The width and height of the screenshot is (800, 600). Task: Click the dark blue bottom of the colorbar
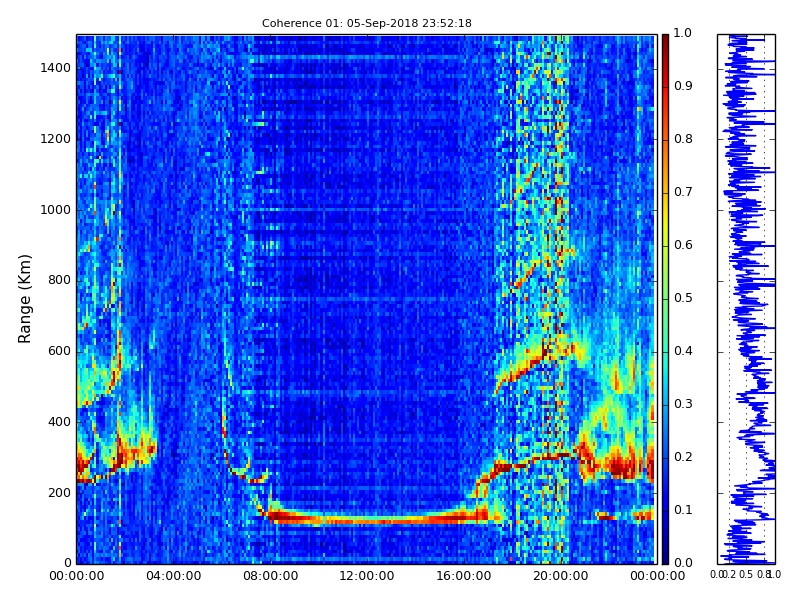665,554
